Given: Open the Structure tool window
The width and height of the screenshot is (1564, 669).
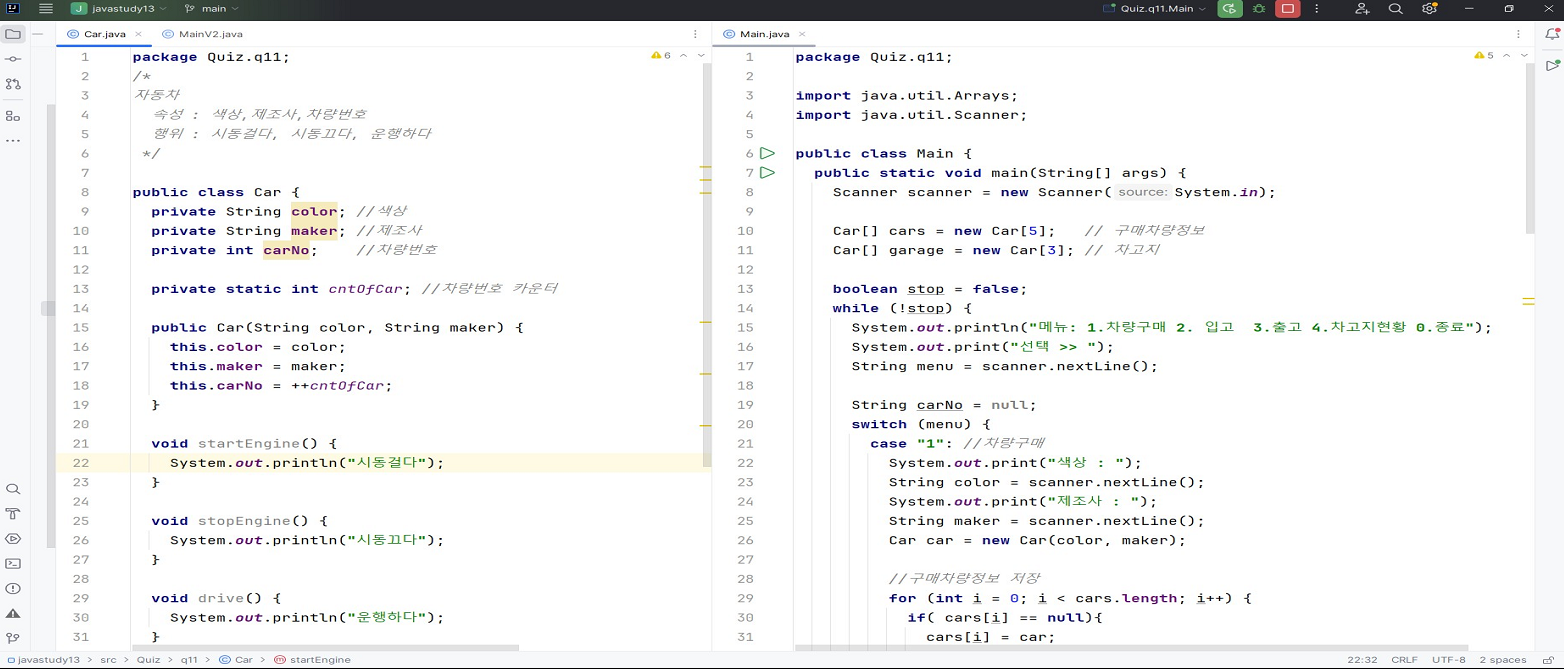Looking at the screenshot, I should coord(13,116).
